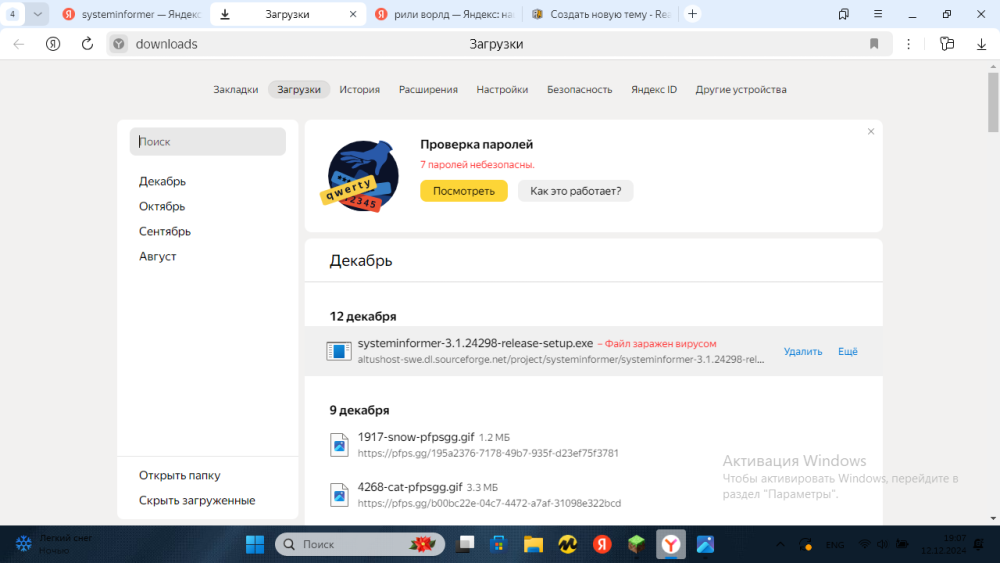Switch to the Создать новую тему tab

point(601,14)
